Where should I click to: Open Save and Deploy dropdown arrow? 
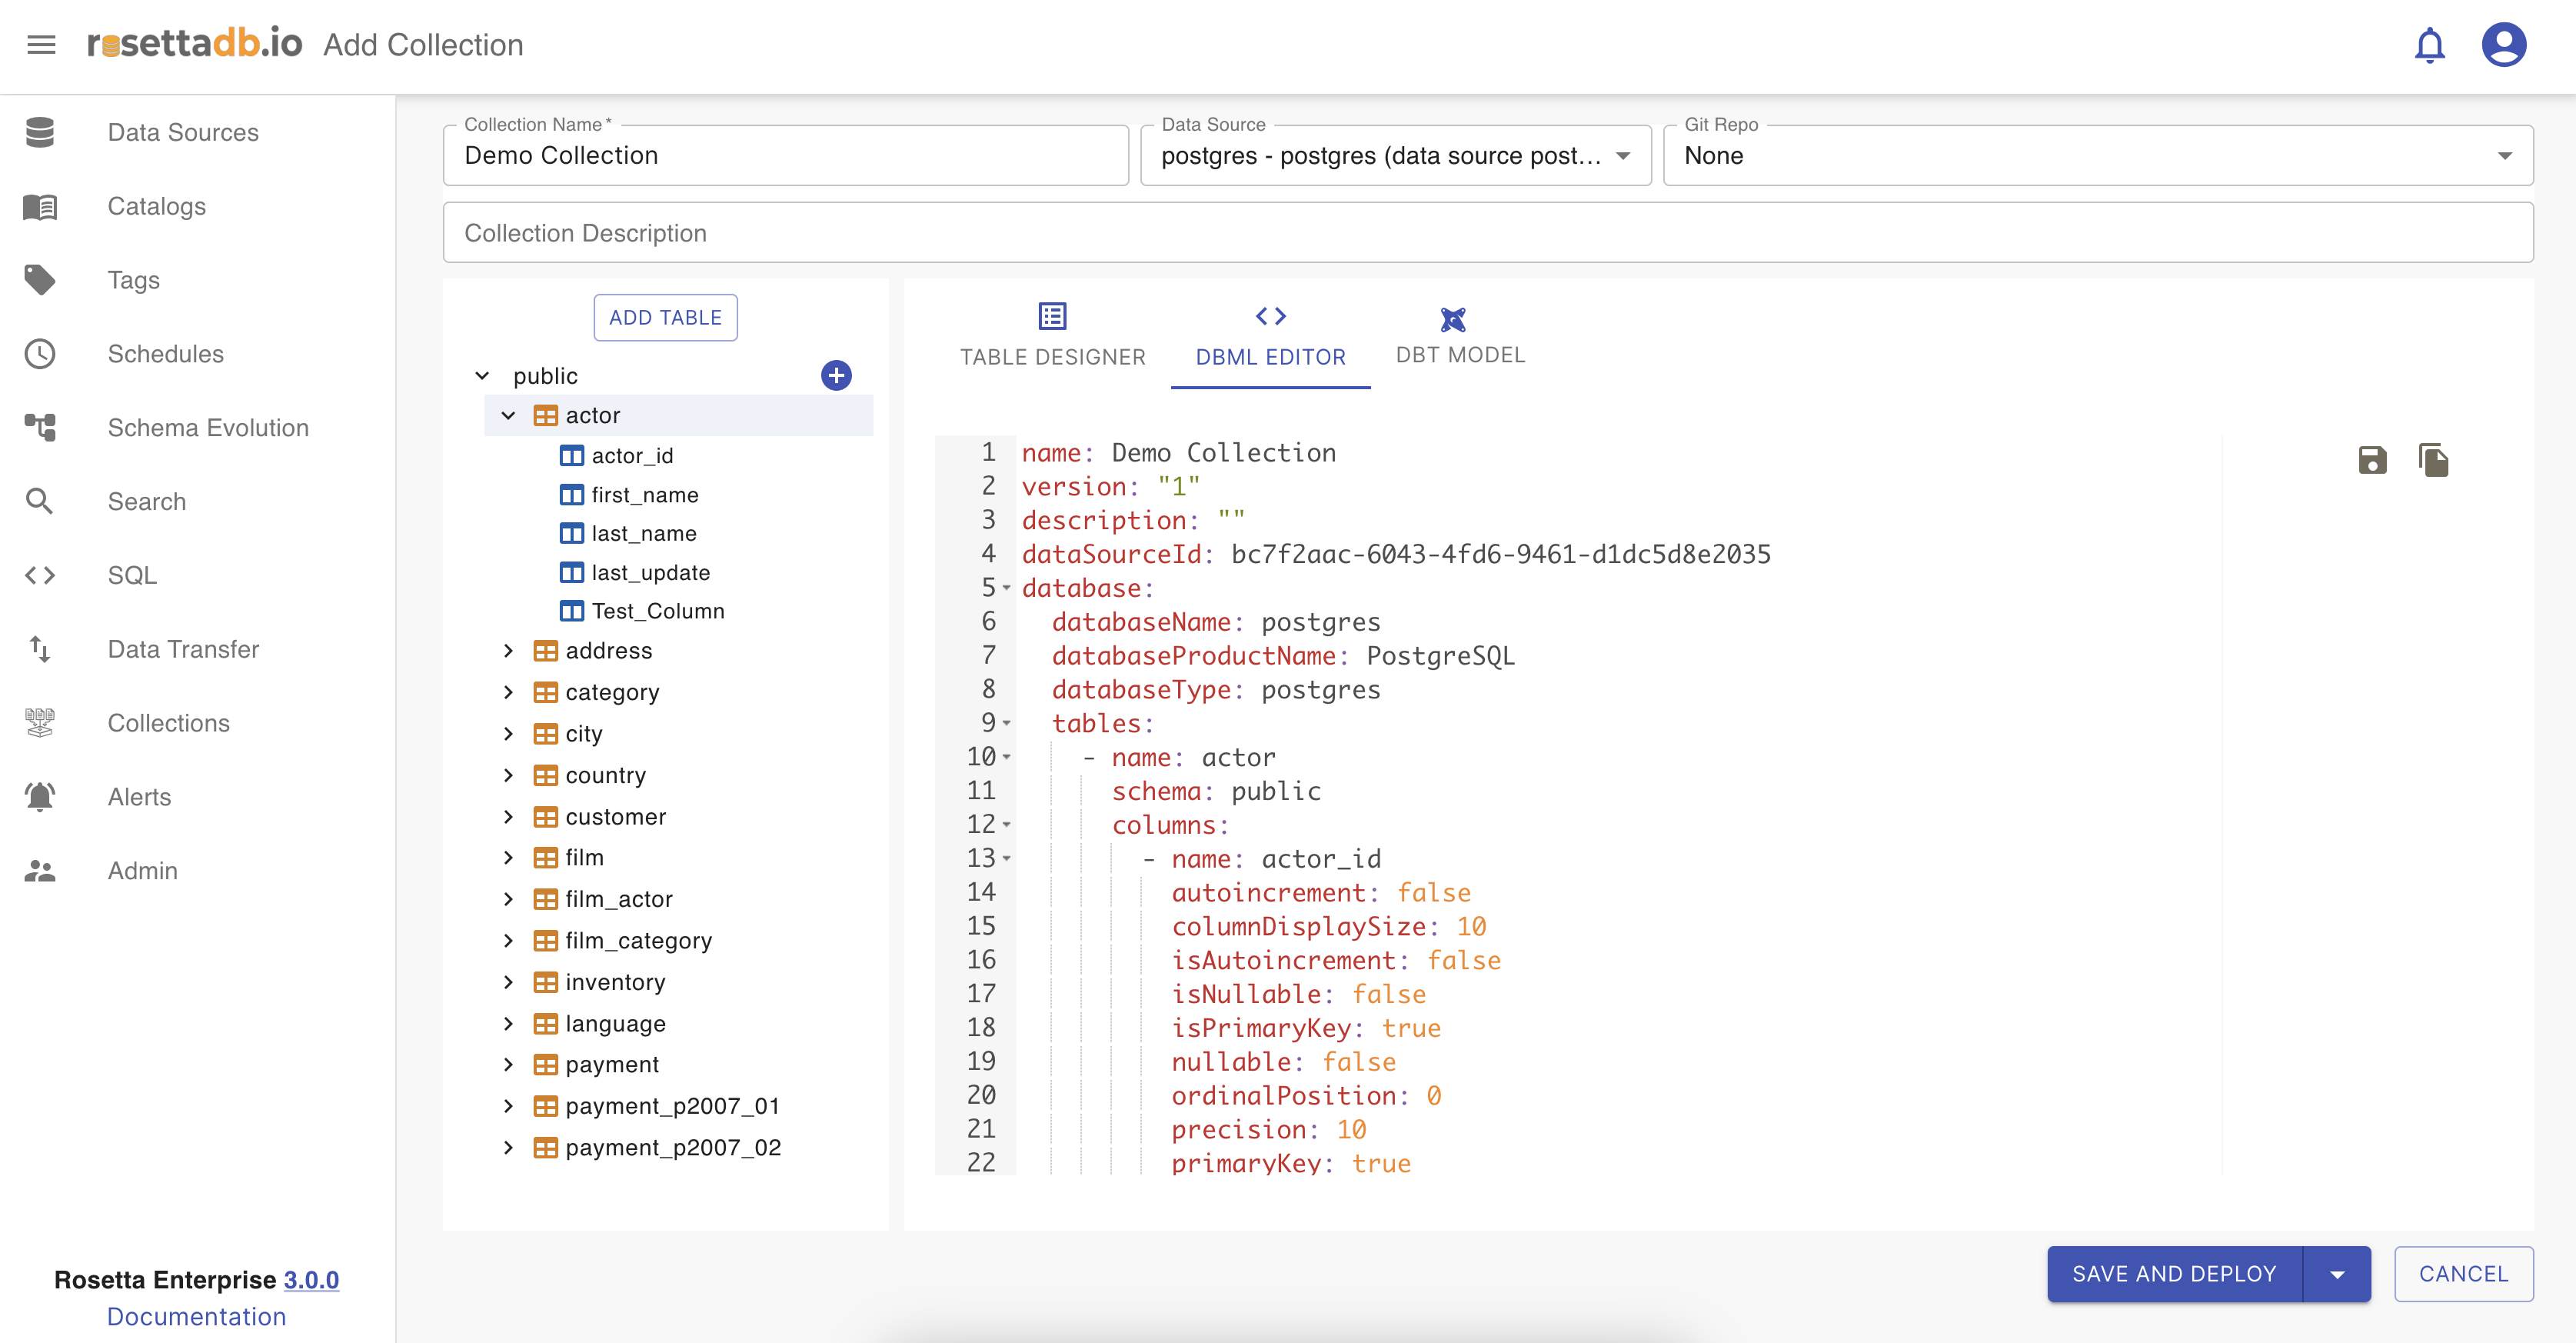(x=2337, y=1274)
